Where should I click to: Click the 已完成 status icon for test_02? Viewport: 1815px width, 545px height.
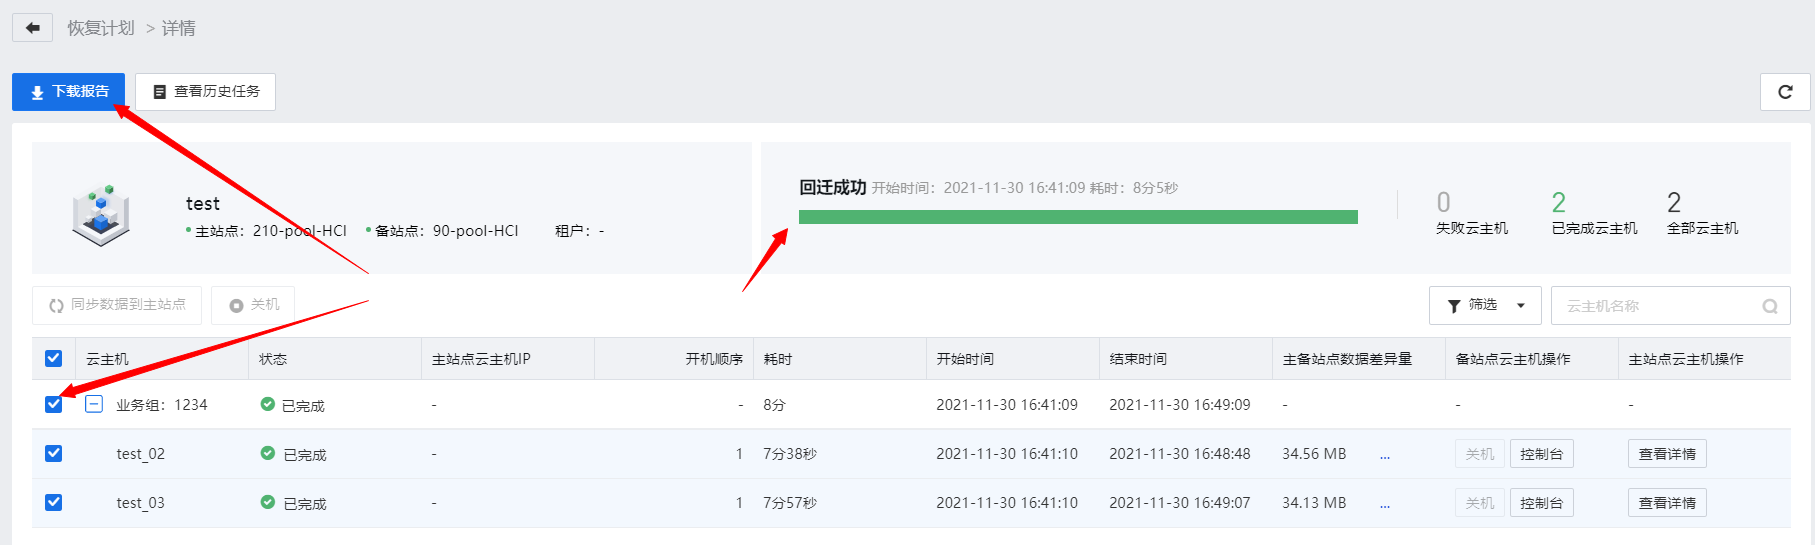point(267,453)
